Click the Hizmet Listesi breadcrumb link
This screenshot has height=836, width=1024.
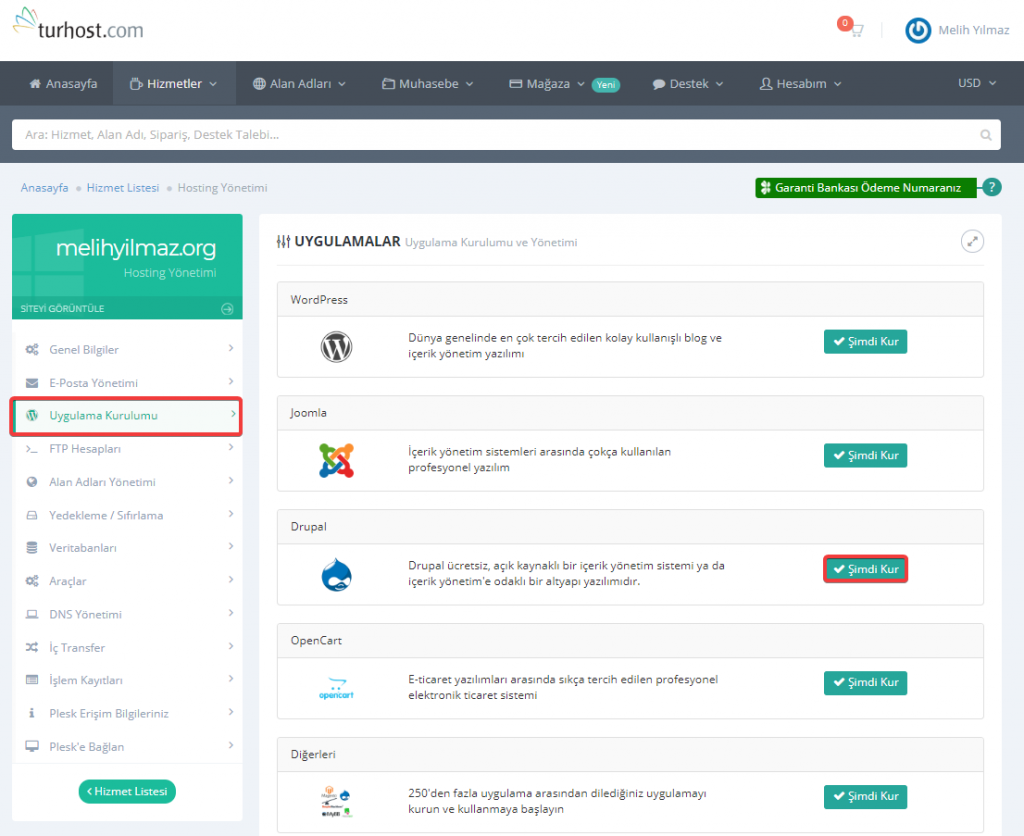tap(122, 188)
